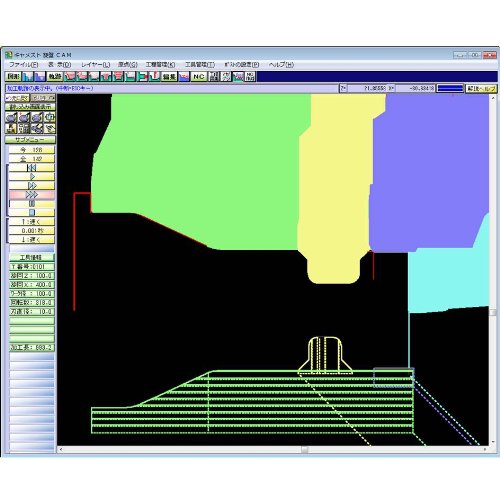Click the サブメニュー button
Image resolution: width=500 pixels, height=500 pixels.
[30, 140]
